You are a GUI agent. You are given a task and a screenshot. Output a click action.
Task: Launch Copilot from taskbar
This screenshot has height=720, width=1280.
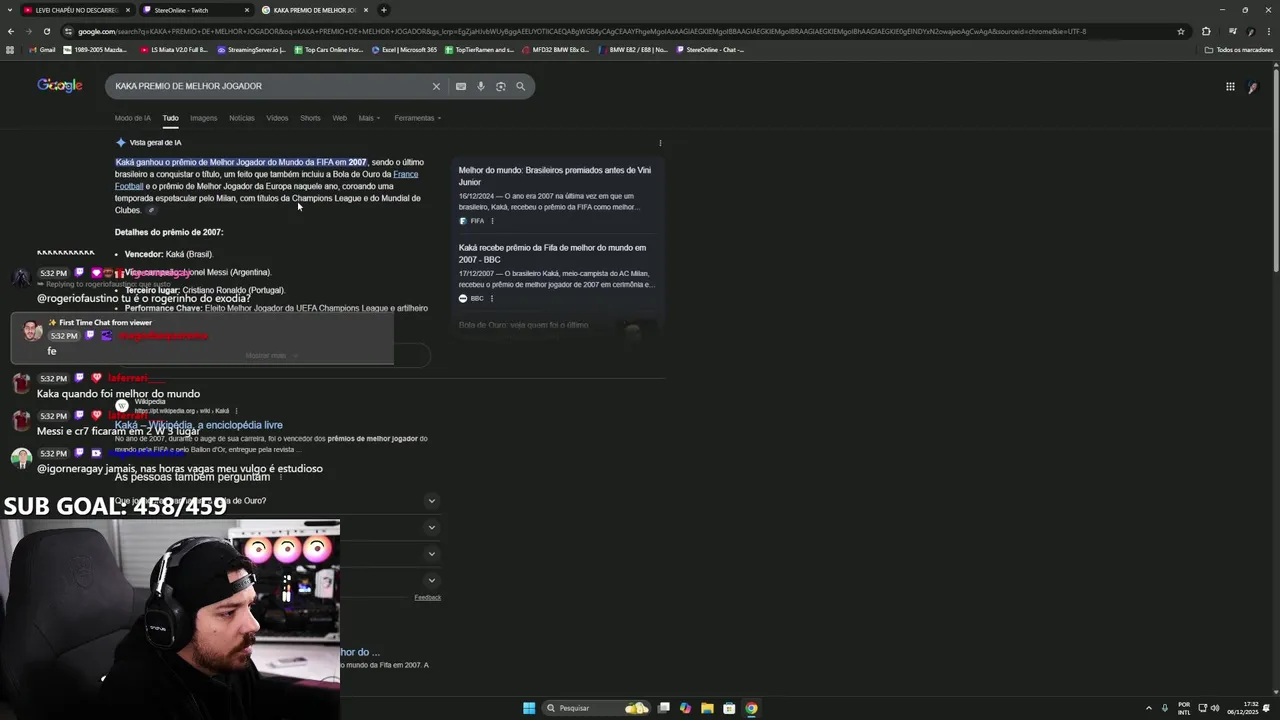pyautogui.click(x=685, y=708)
